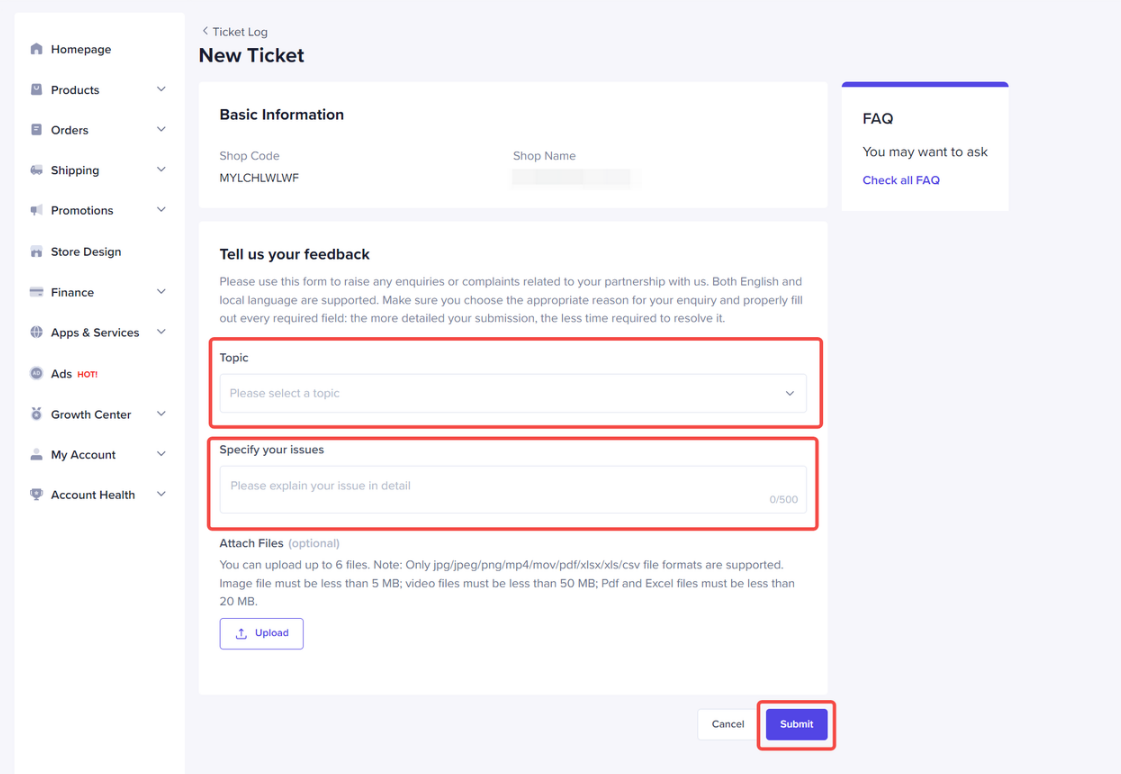Open Shipping via its sidebar icon
This screenshot has width=1121, height=774.
pyautogui.click(x=35, y=170)
